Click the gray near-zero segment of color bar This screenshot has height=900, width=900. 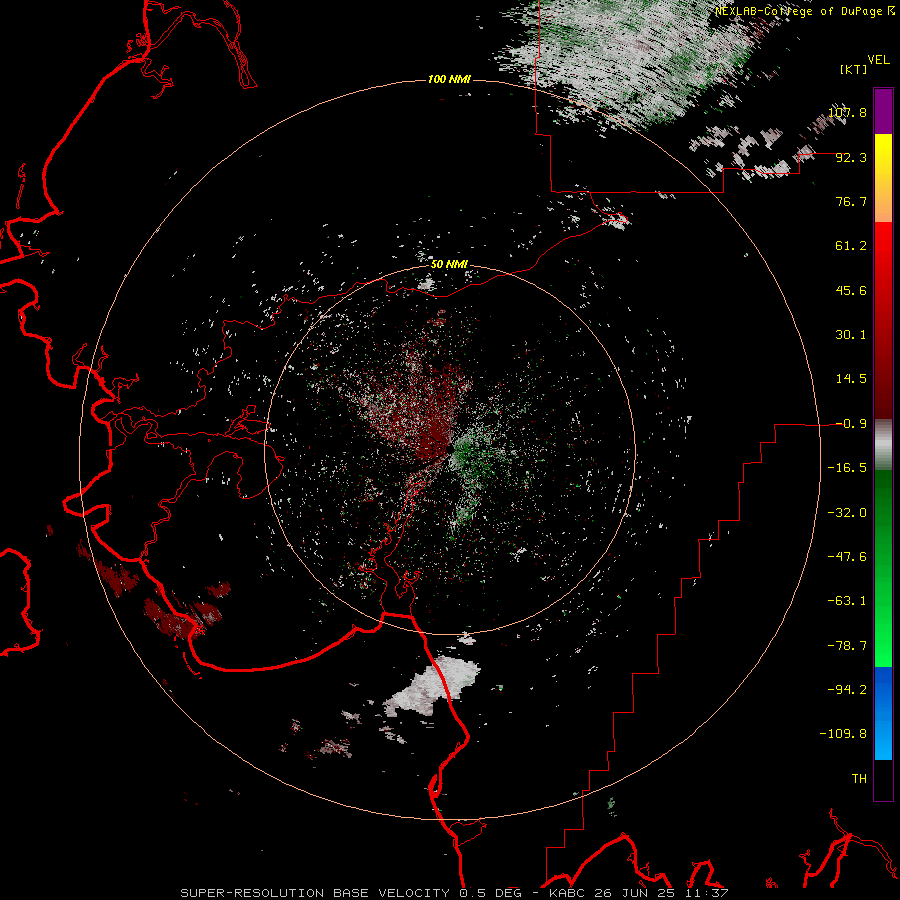click(883, 445)
